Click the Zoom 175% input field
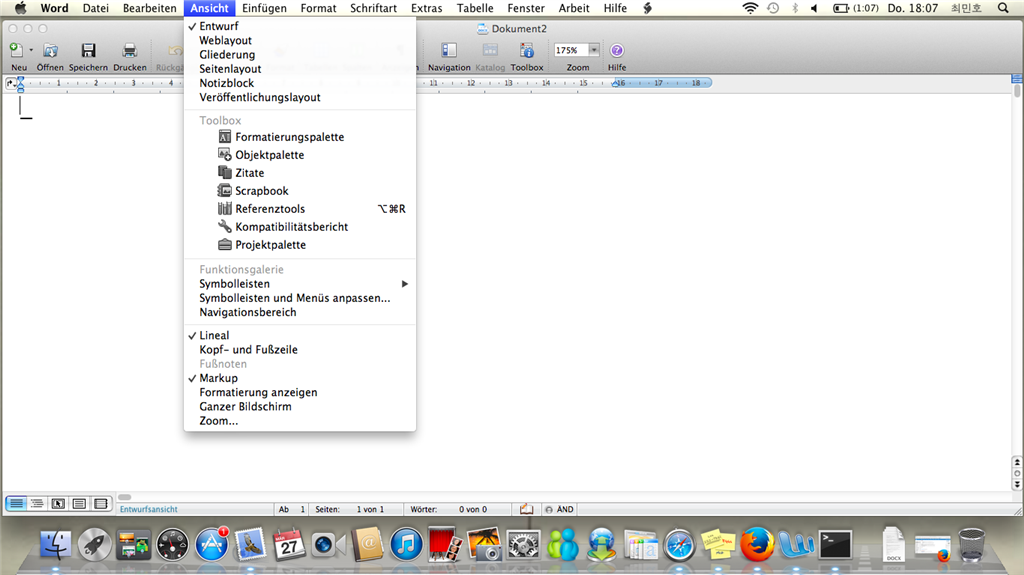This screenshot has width=1024, height=575. point(571,50)
